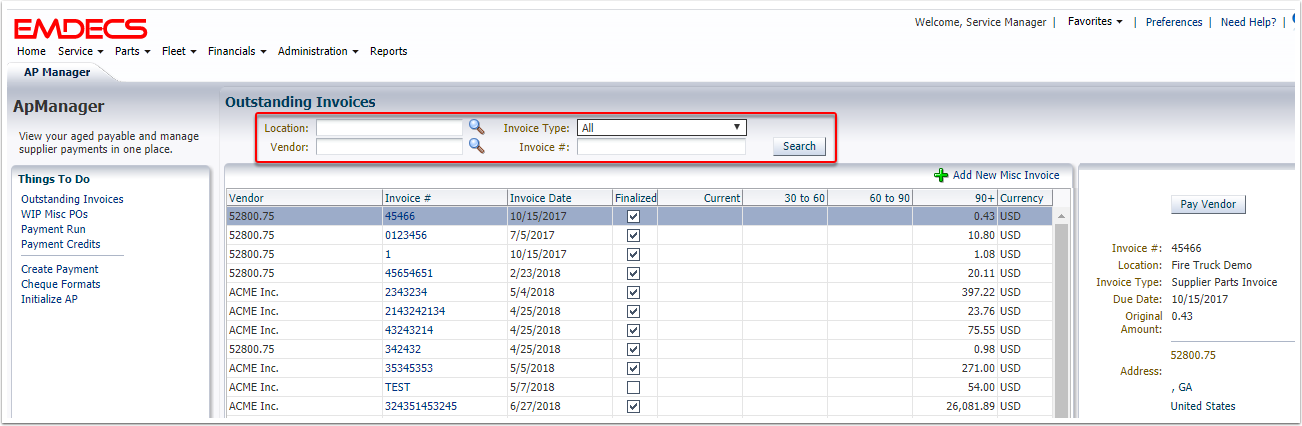Toggle Finalized checkbox for invoice 342432

(x=633, y=350)
